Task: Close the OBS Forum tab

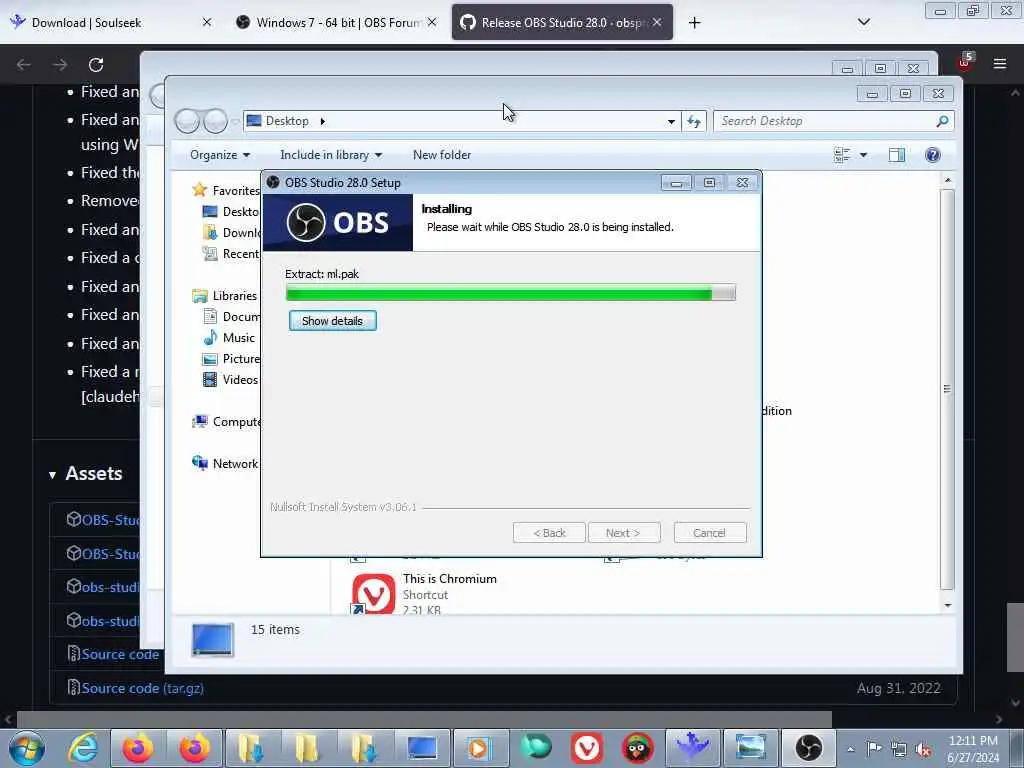Action: 432,23
